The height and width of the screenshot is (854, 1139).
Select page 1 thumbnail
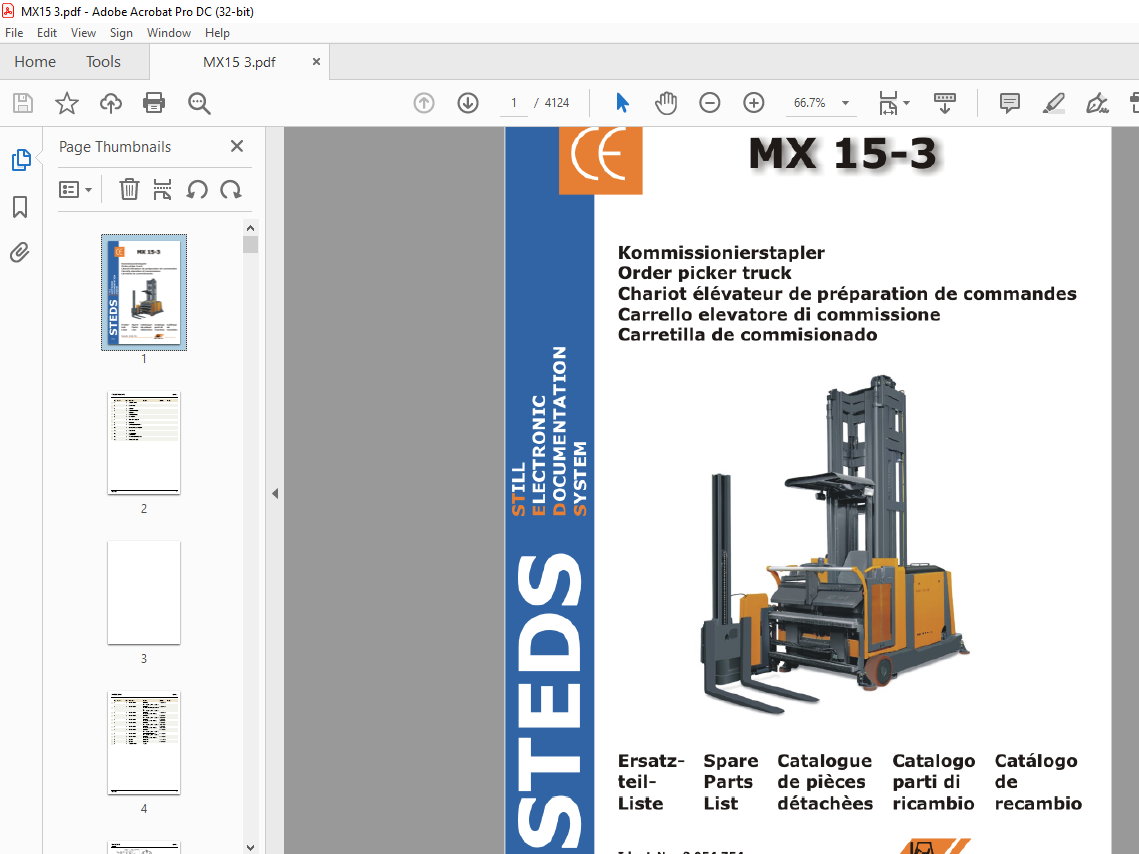pyautogui.click(x=144, y=292)
